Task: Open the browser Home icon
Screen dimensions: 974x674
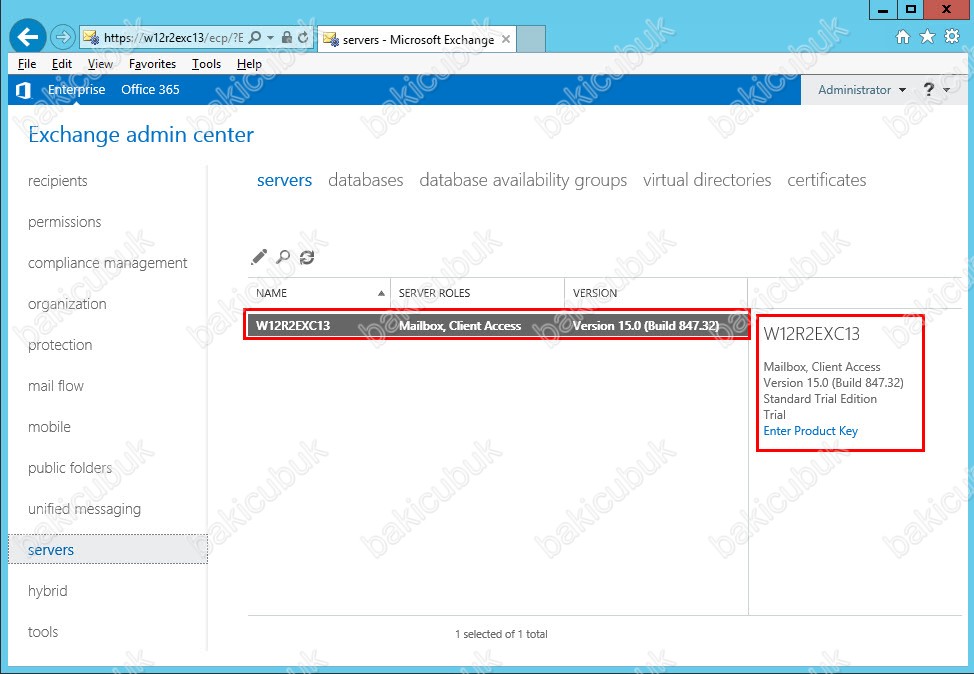Action: (x=903, y=37)
